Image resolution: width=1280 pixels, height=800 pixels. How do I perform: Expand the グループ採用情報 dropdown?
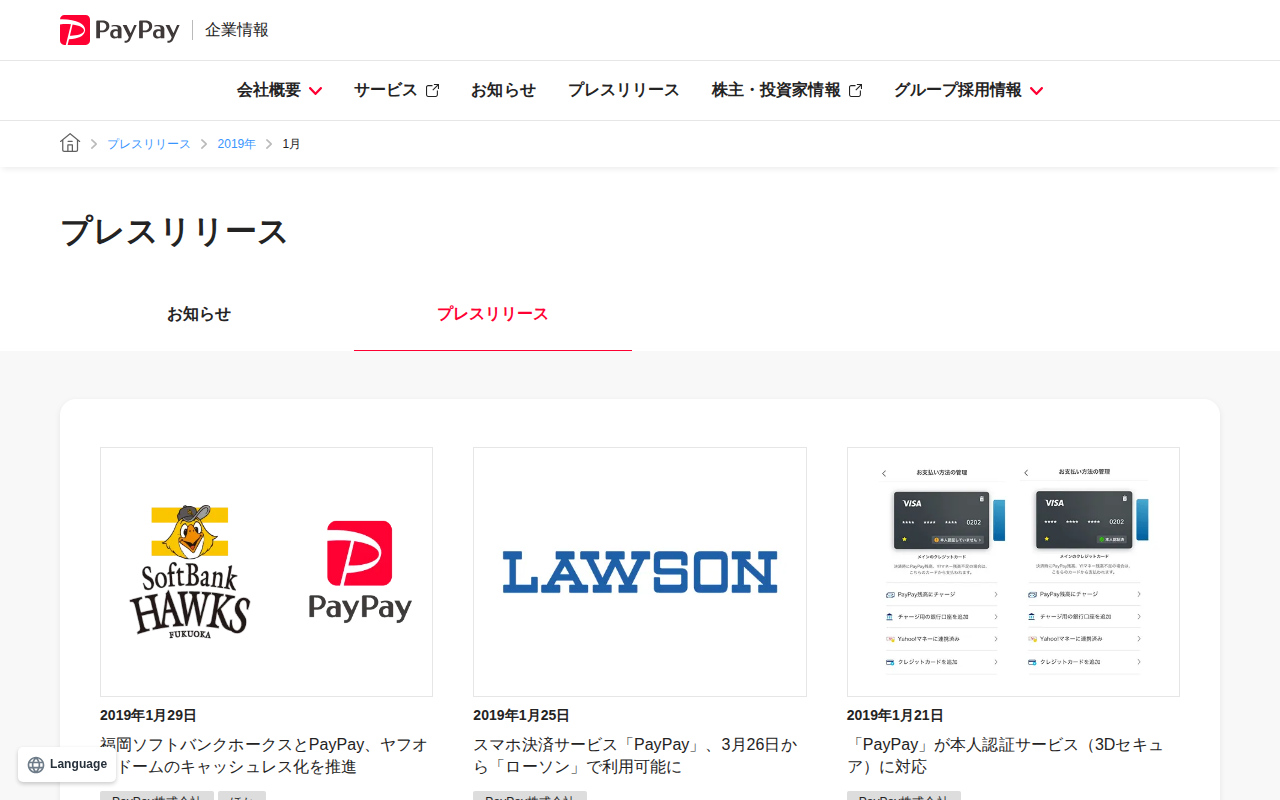click(968, 90)
